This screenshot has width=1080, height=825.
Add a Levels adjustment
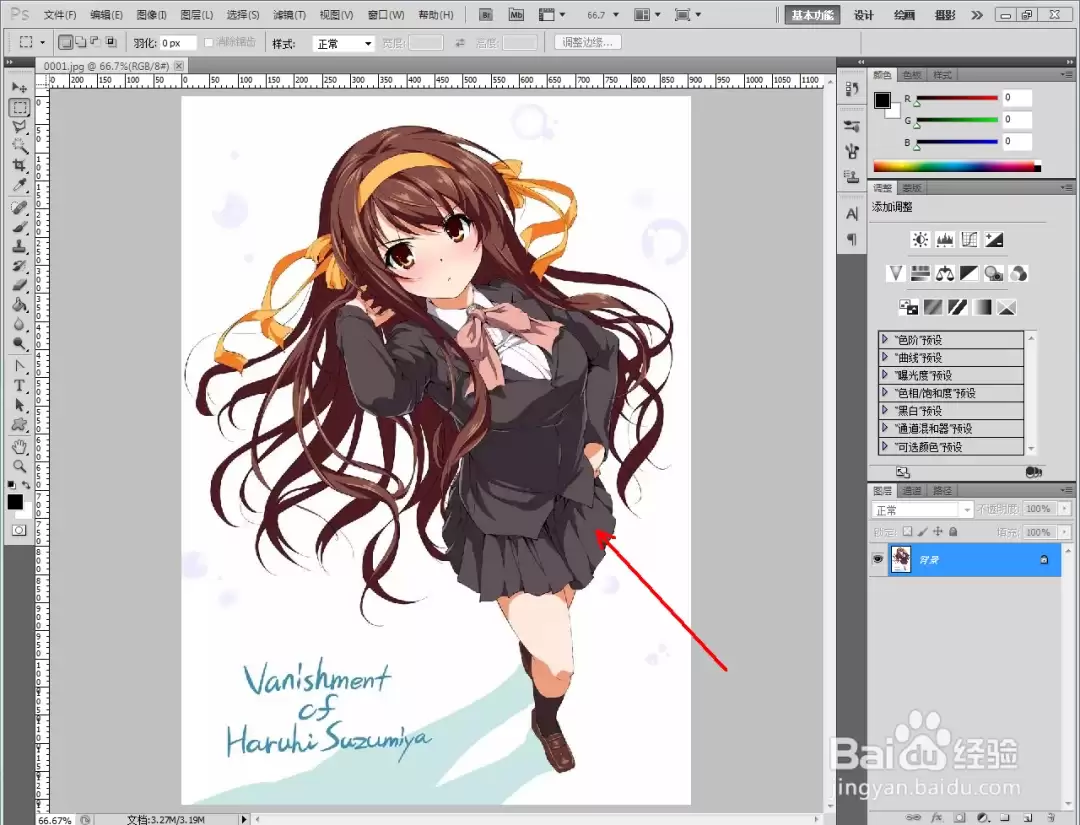pyautogui.click(x=944, y=239)
